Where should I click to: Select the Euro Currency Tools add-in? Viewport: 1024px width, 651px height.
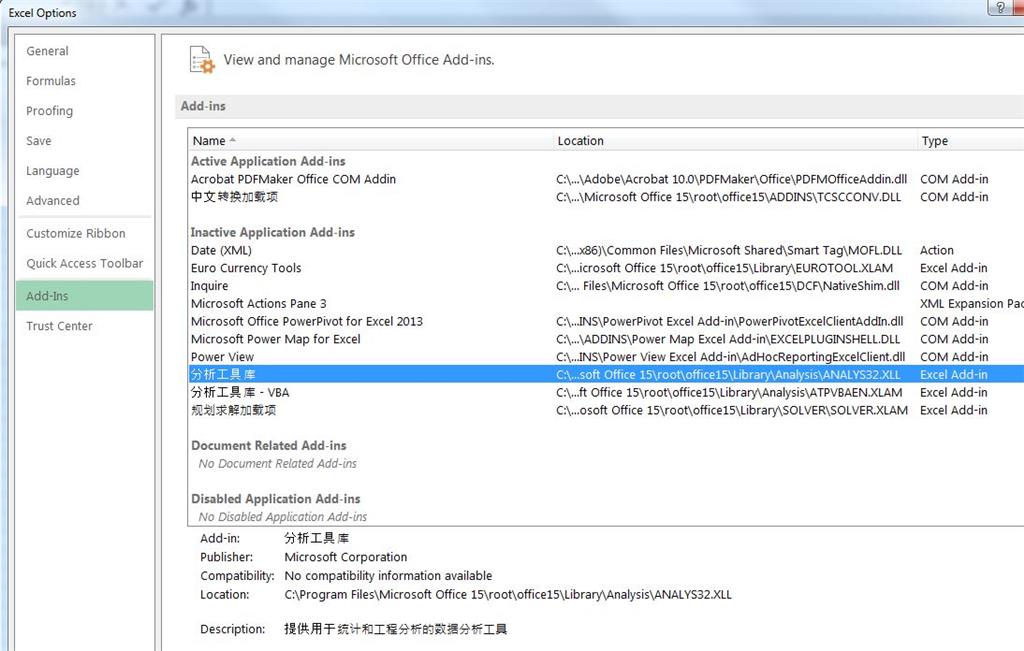606,268
